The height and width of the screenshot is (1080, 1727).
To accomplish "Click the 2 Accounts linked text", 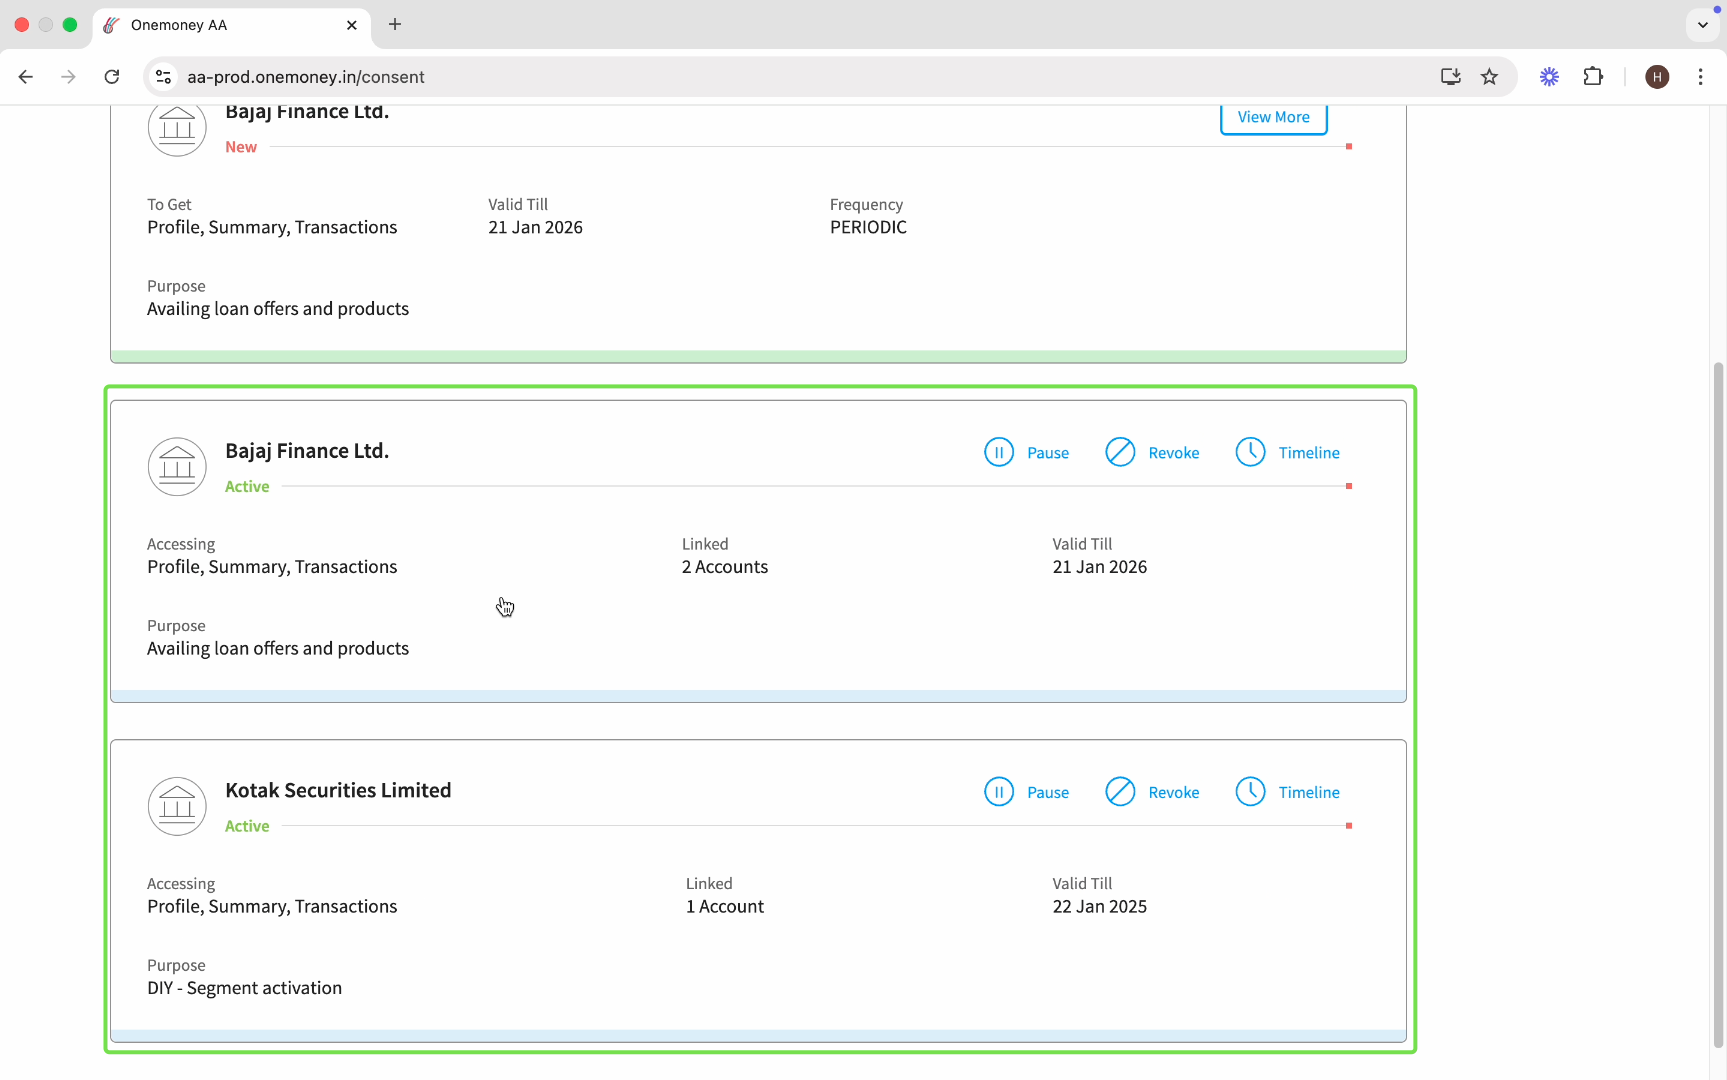I will (x=725, y=567).
